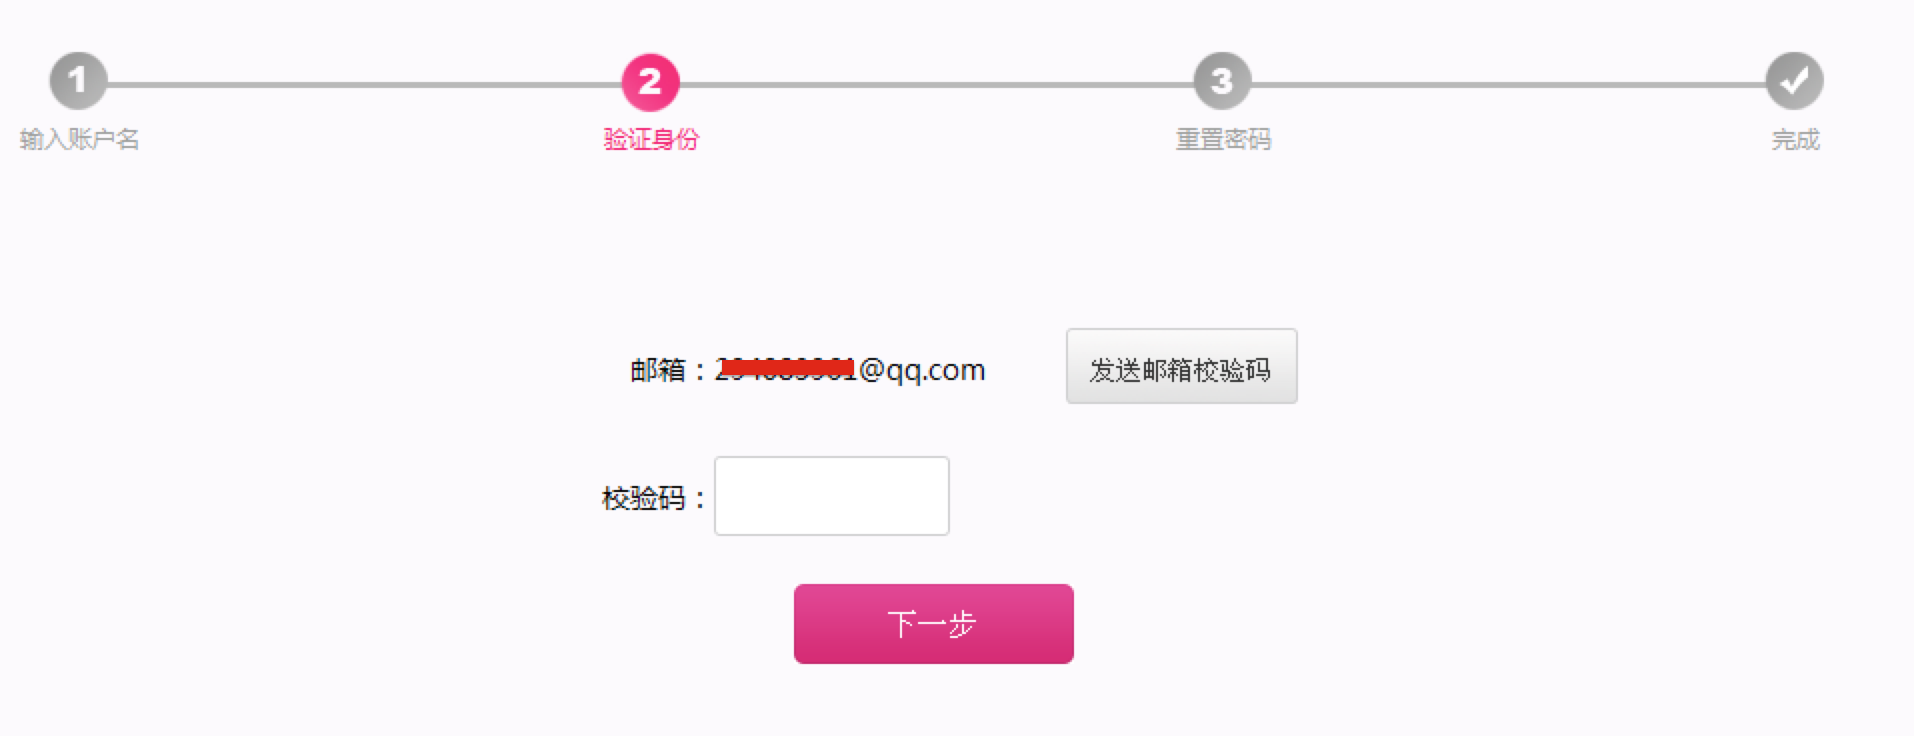Click the @qq.com email domain text
This screenshot has width=1914, height=736.
click(x=921, y=371)
